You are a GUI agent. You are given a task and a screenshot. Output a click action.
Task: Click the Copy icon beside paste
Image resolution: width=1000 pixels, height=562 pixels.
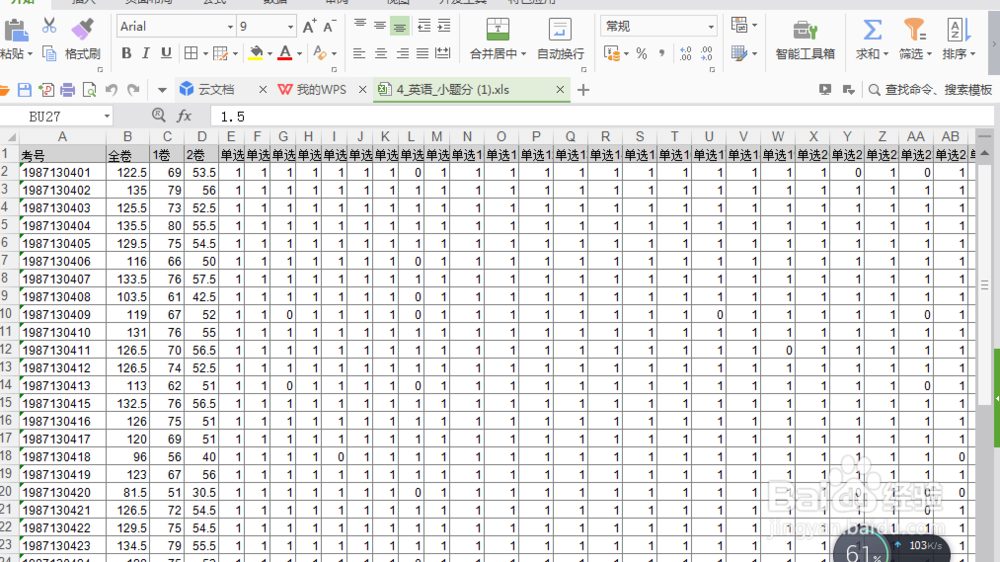[49, 54]
